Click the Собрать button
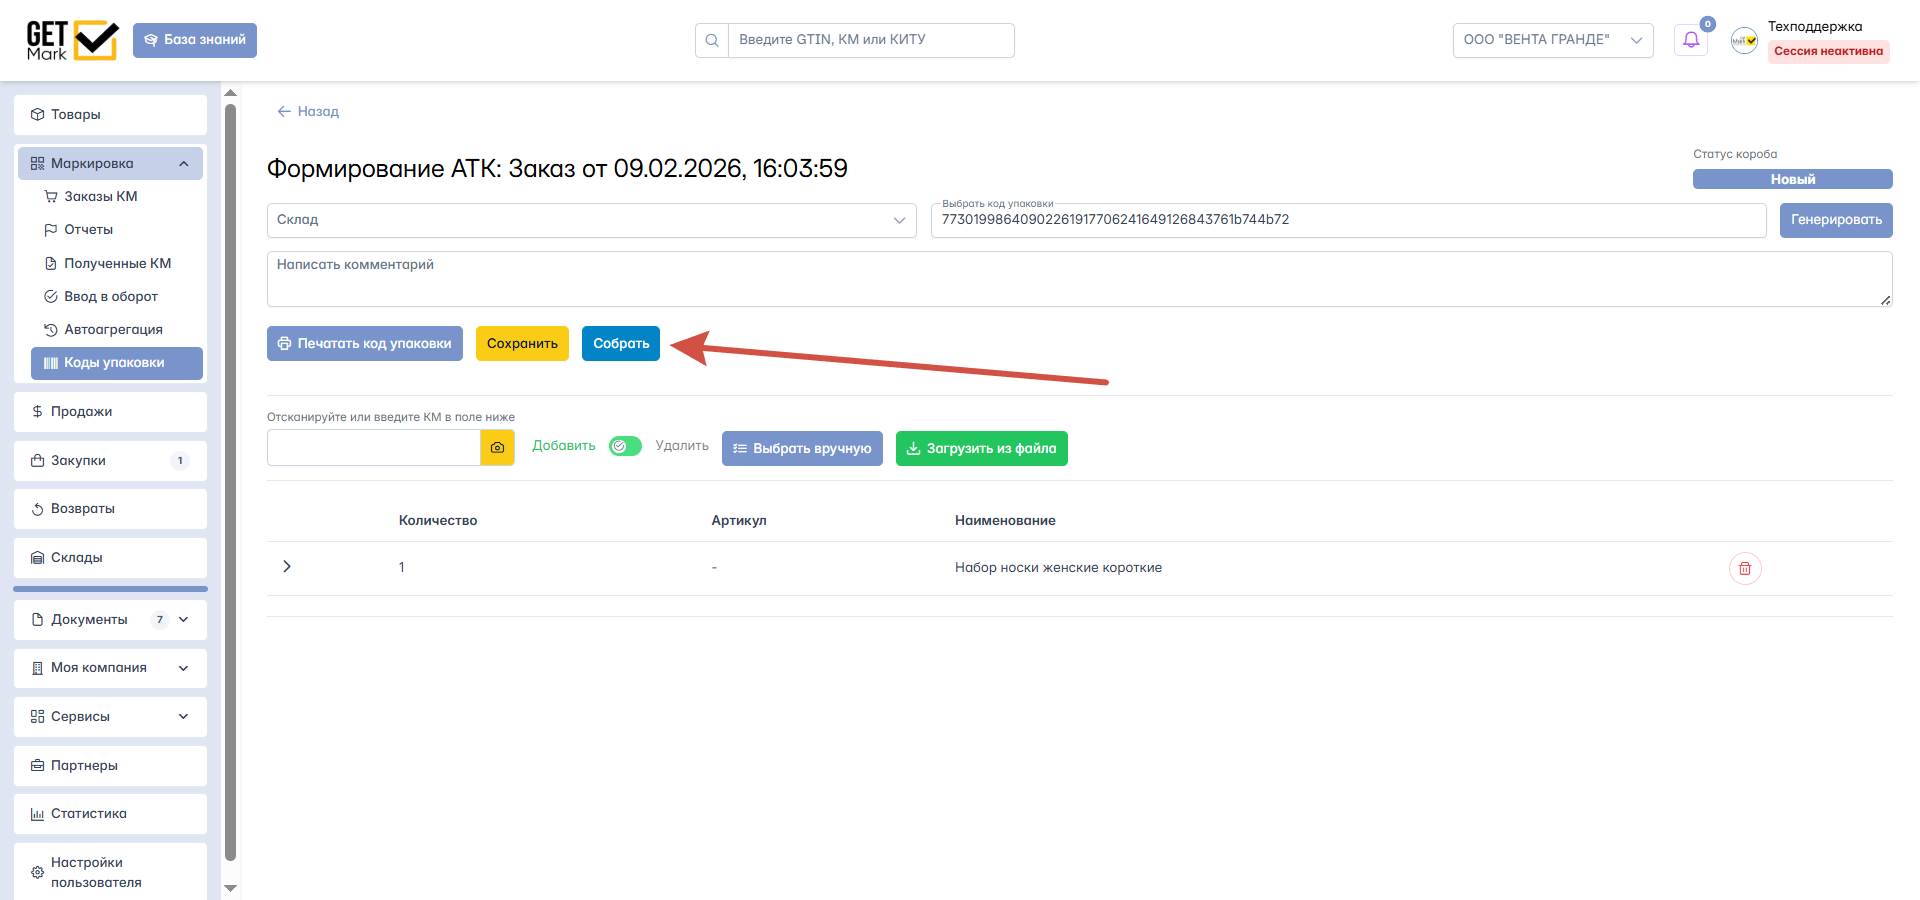 621,343
